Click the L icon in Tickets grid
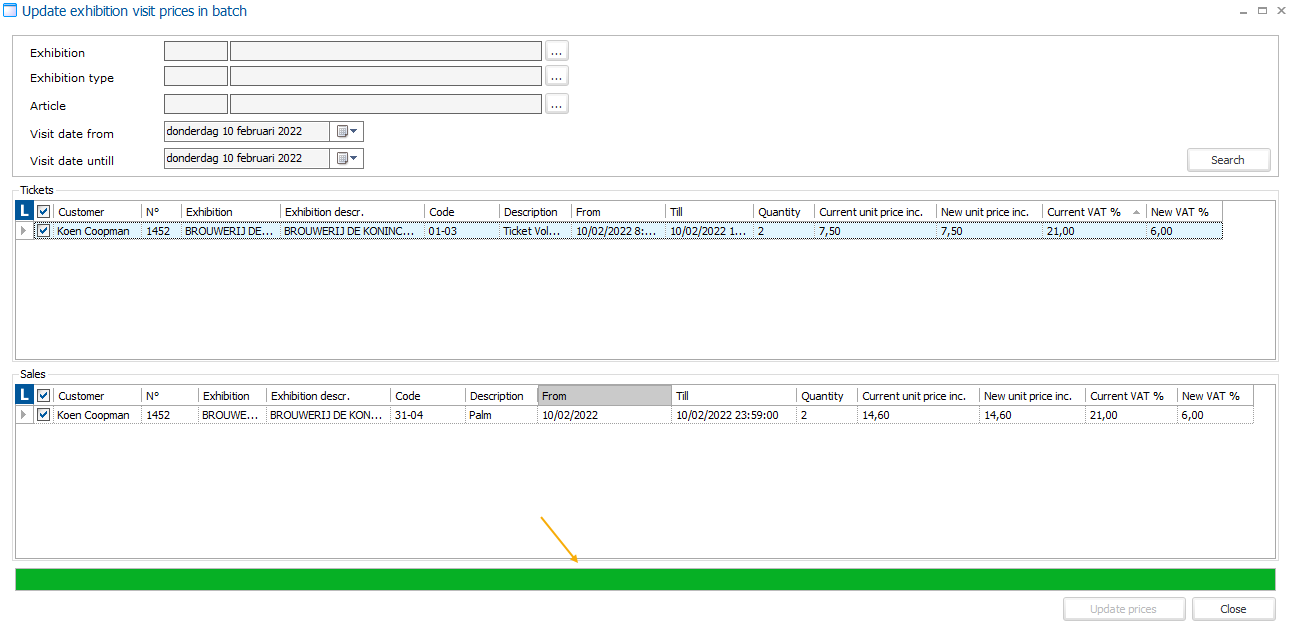Viewport: 1290px width, 626px height. click(x=25, y=211)
